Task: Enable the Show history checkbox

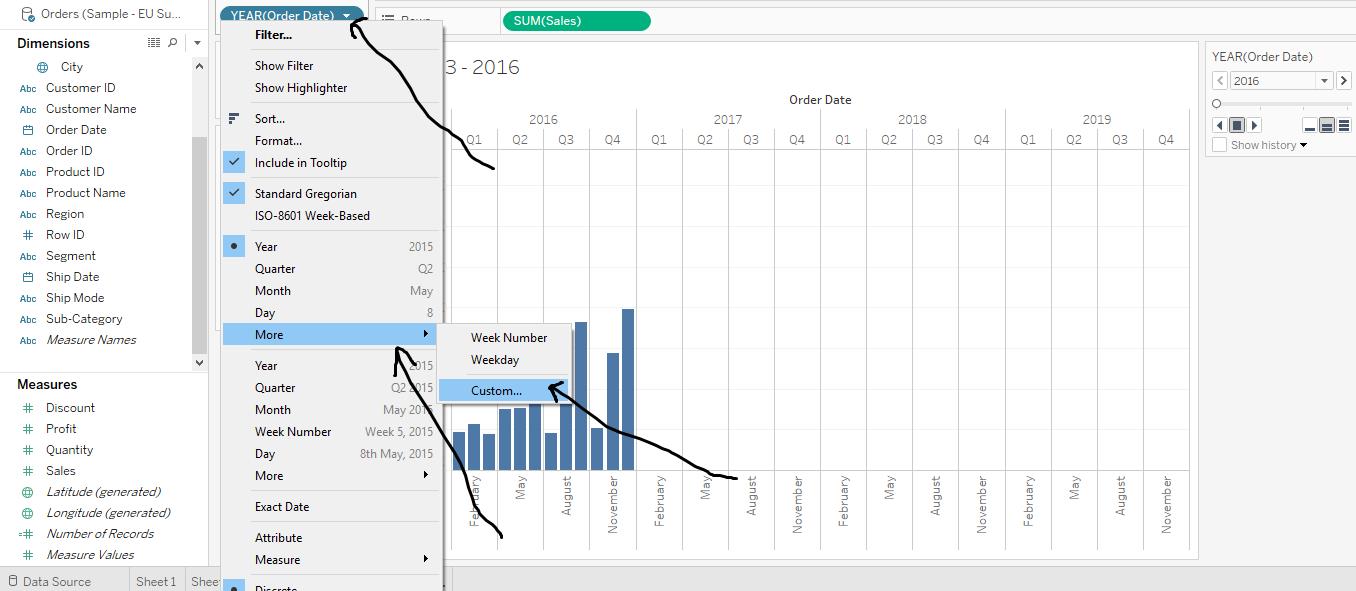Action: click(1219, 145)
